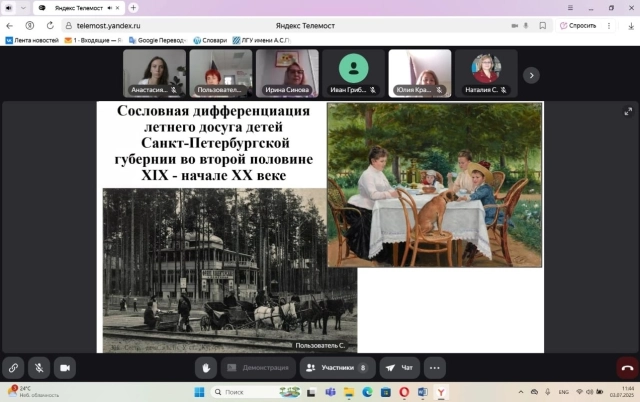This screenshot has width=640, height=402.
Task: Open browser downloads icon
Action: tap(631, 26)
